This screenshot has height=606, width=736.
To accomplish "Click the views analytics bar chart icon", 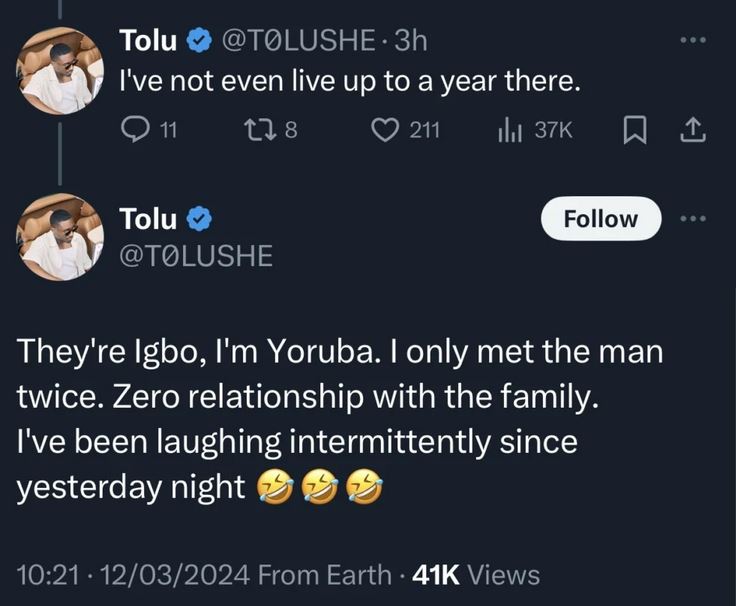I will (x=507, y=129).
